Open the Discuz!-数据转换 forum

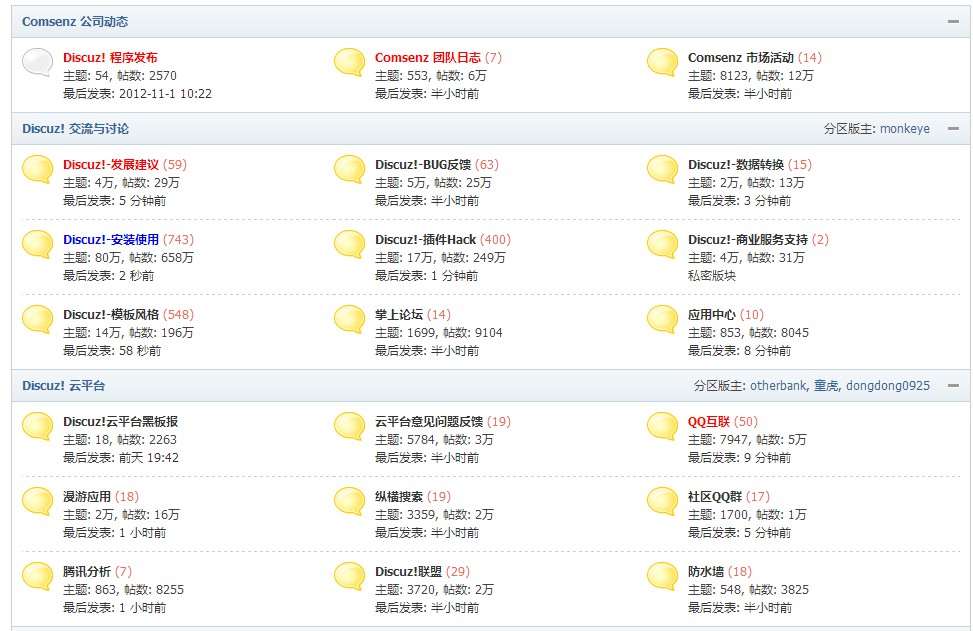(736, 164)
